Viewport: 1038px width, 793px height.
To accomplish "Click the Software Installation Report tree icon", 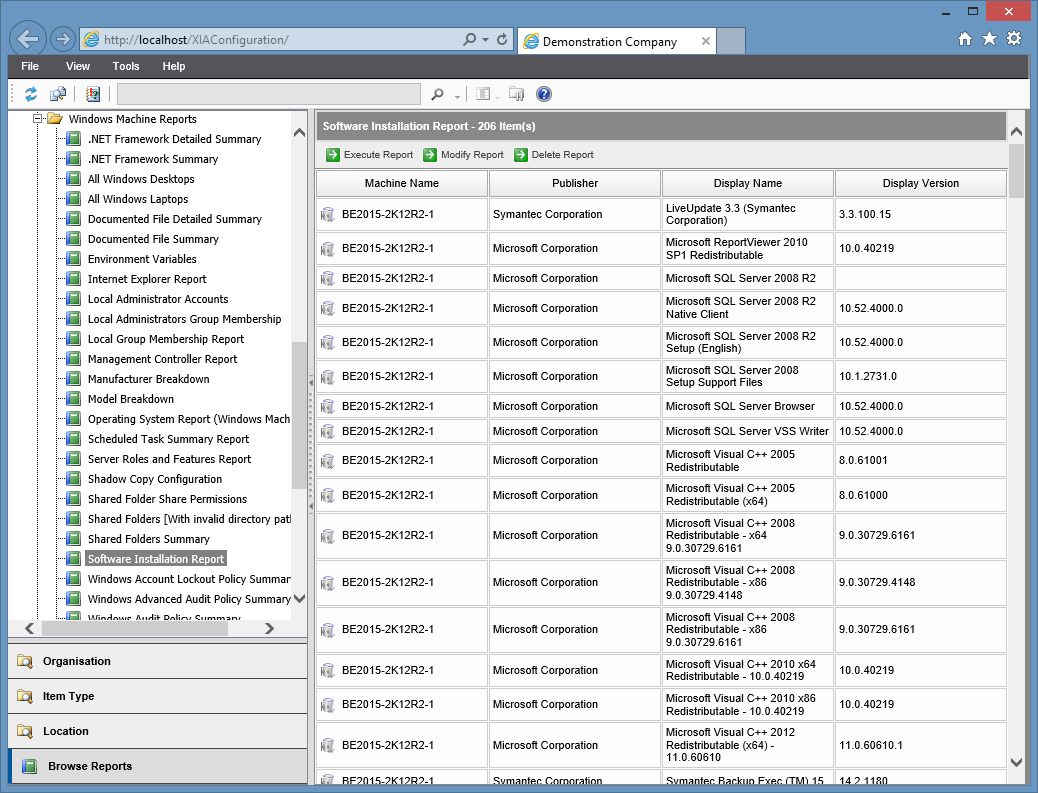I will (74, 559).
